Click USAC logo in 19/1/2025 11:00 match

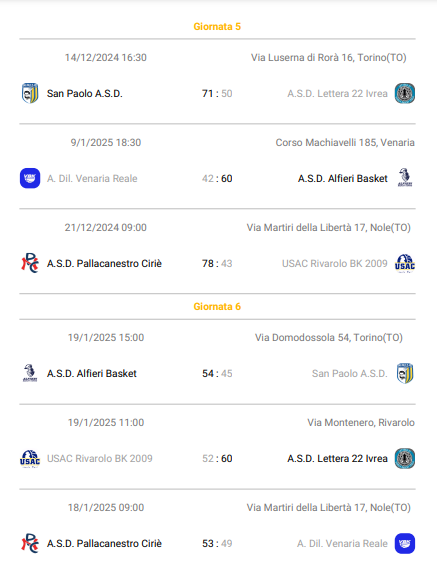(30, 459)
